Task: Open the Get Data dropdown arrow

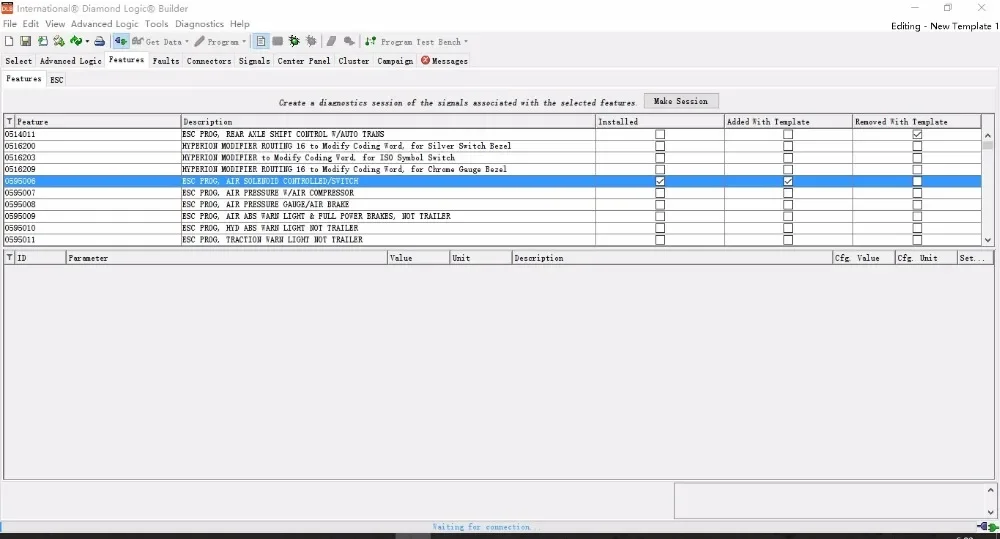Action: point(187,42)
